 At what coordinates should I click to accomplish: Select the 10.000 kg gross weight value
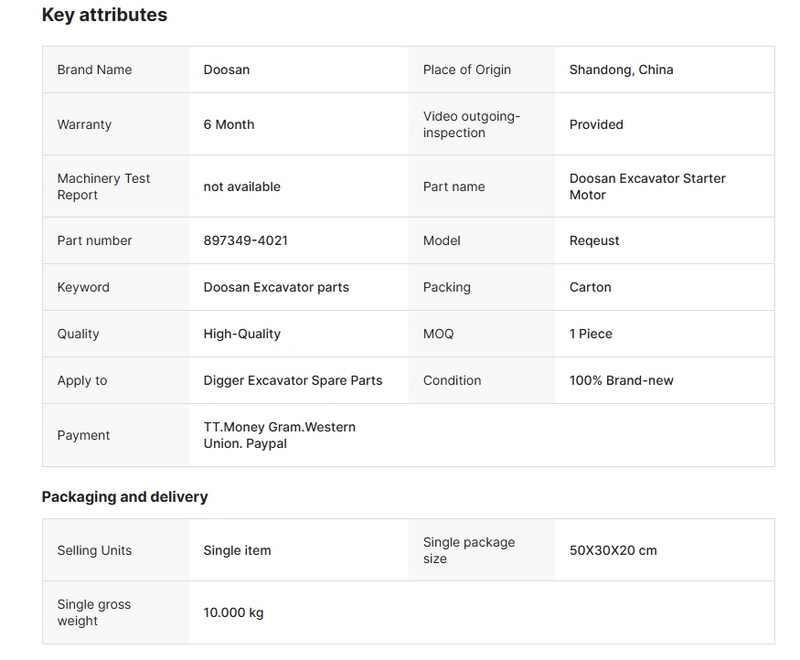click(x=233, y=612)
